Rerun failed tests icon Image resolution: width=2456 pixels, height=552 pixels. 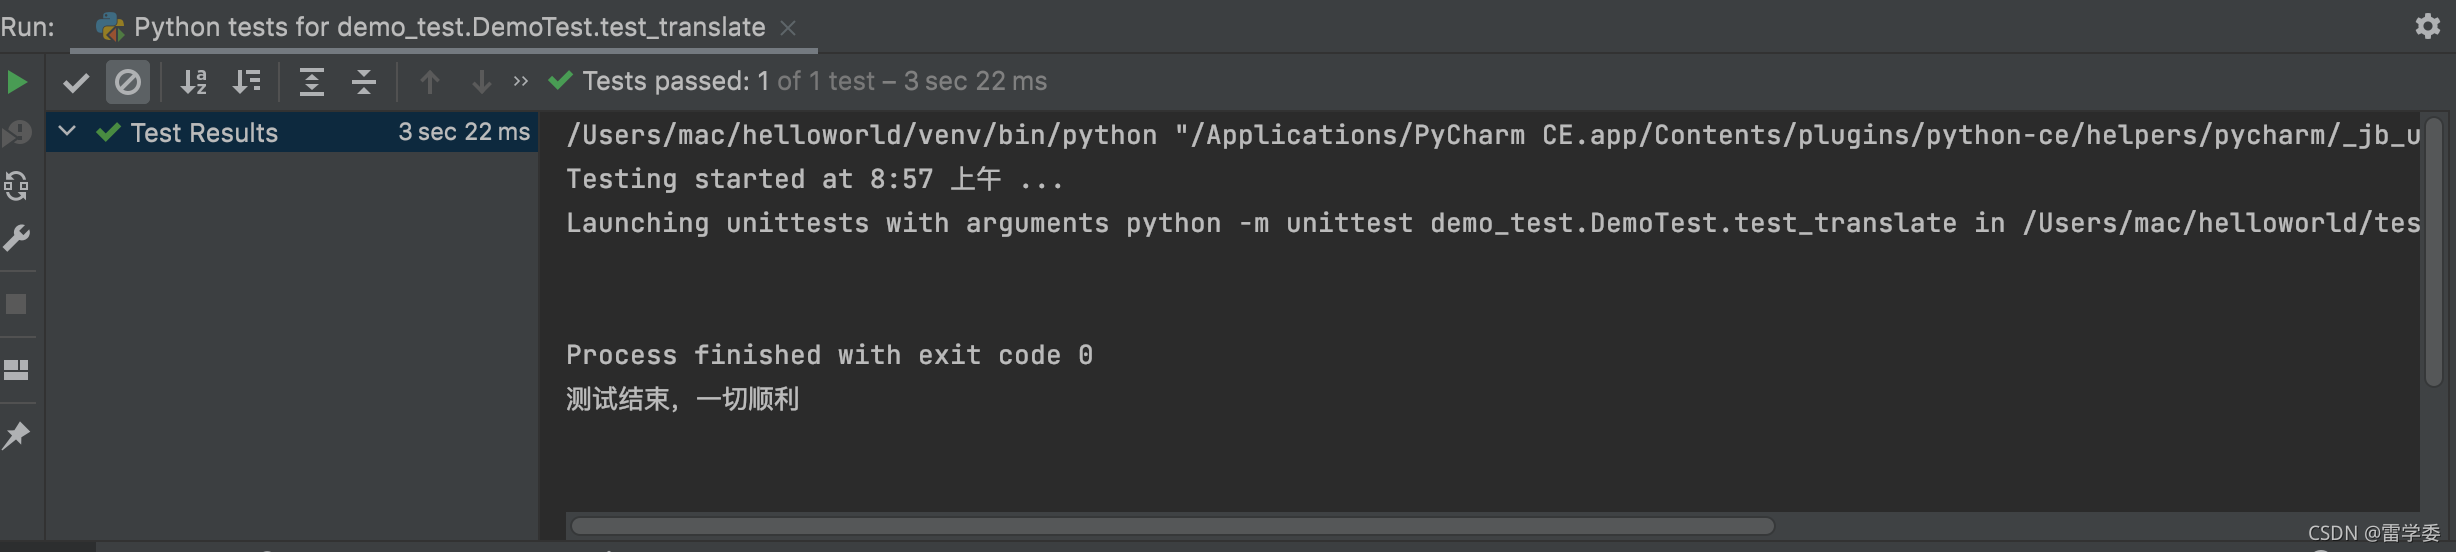17,133
